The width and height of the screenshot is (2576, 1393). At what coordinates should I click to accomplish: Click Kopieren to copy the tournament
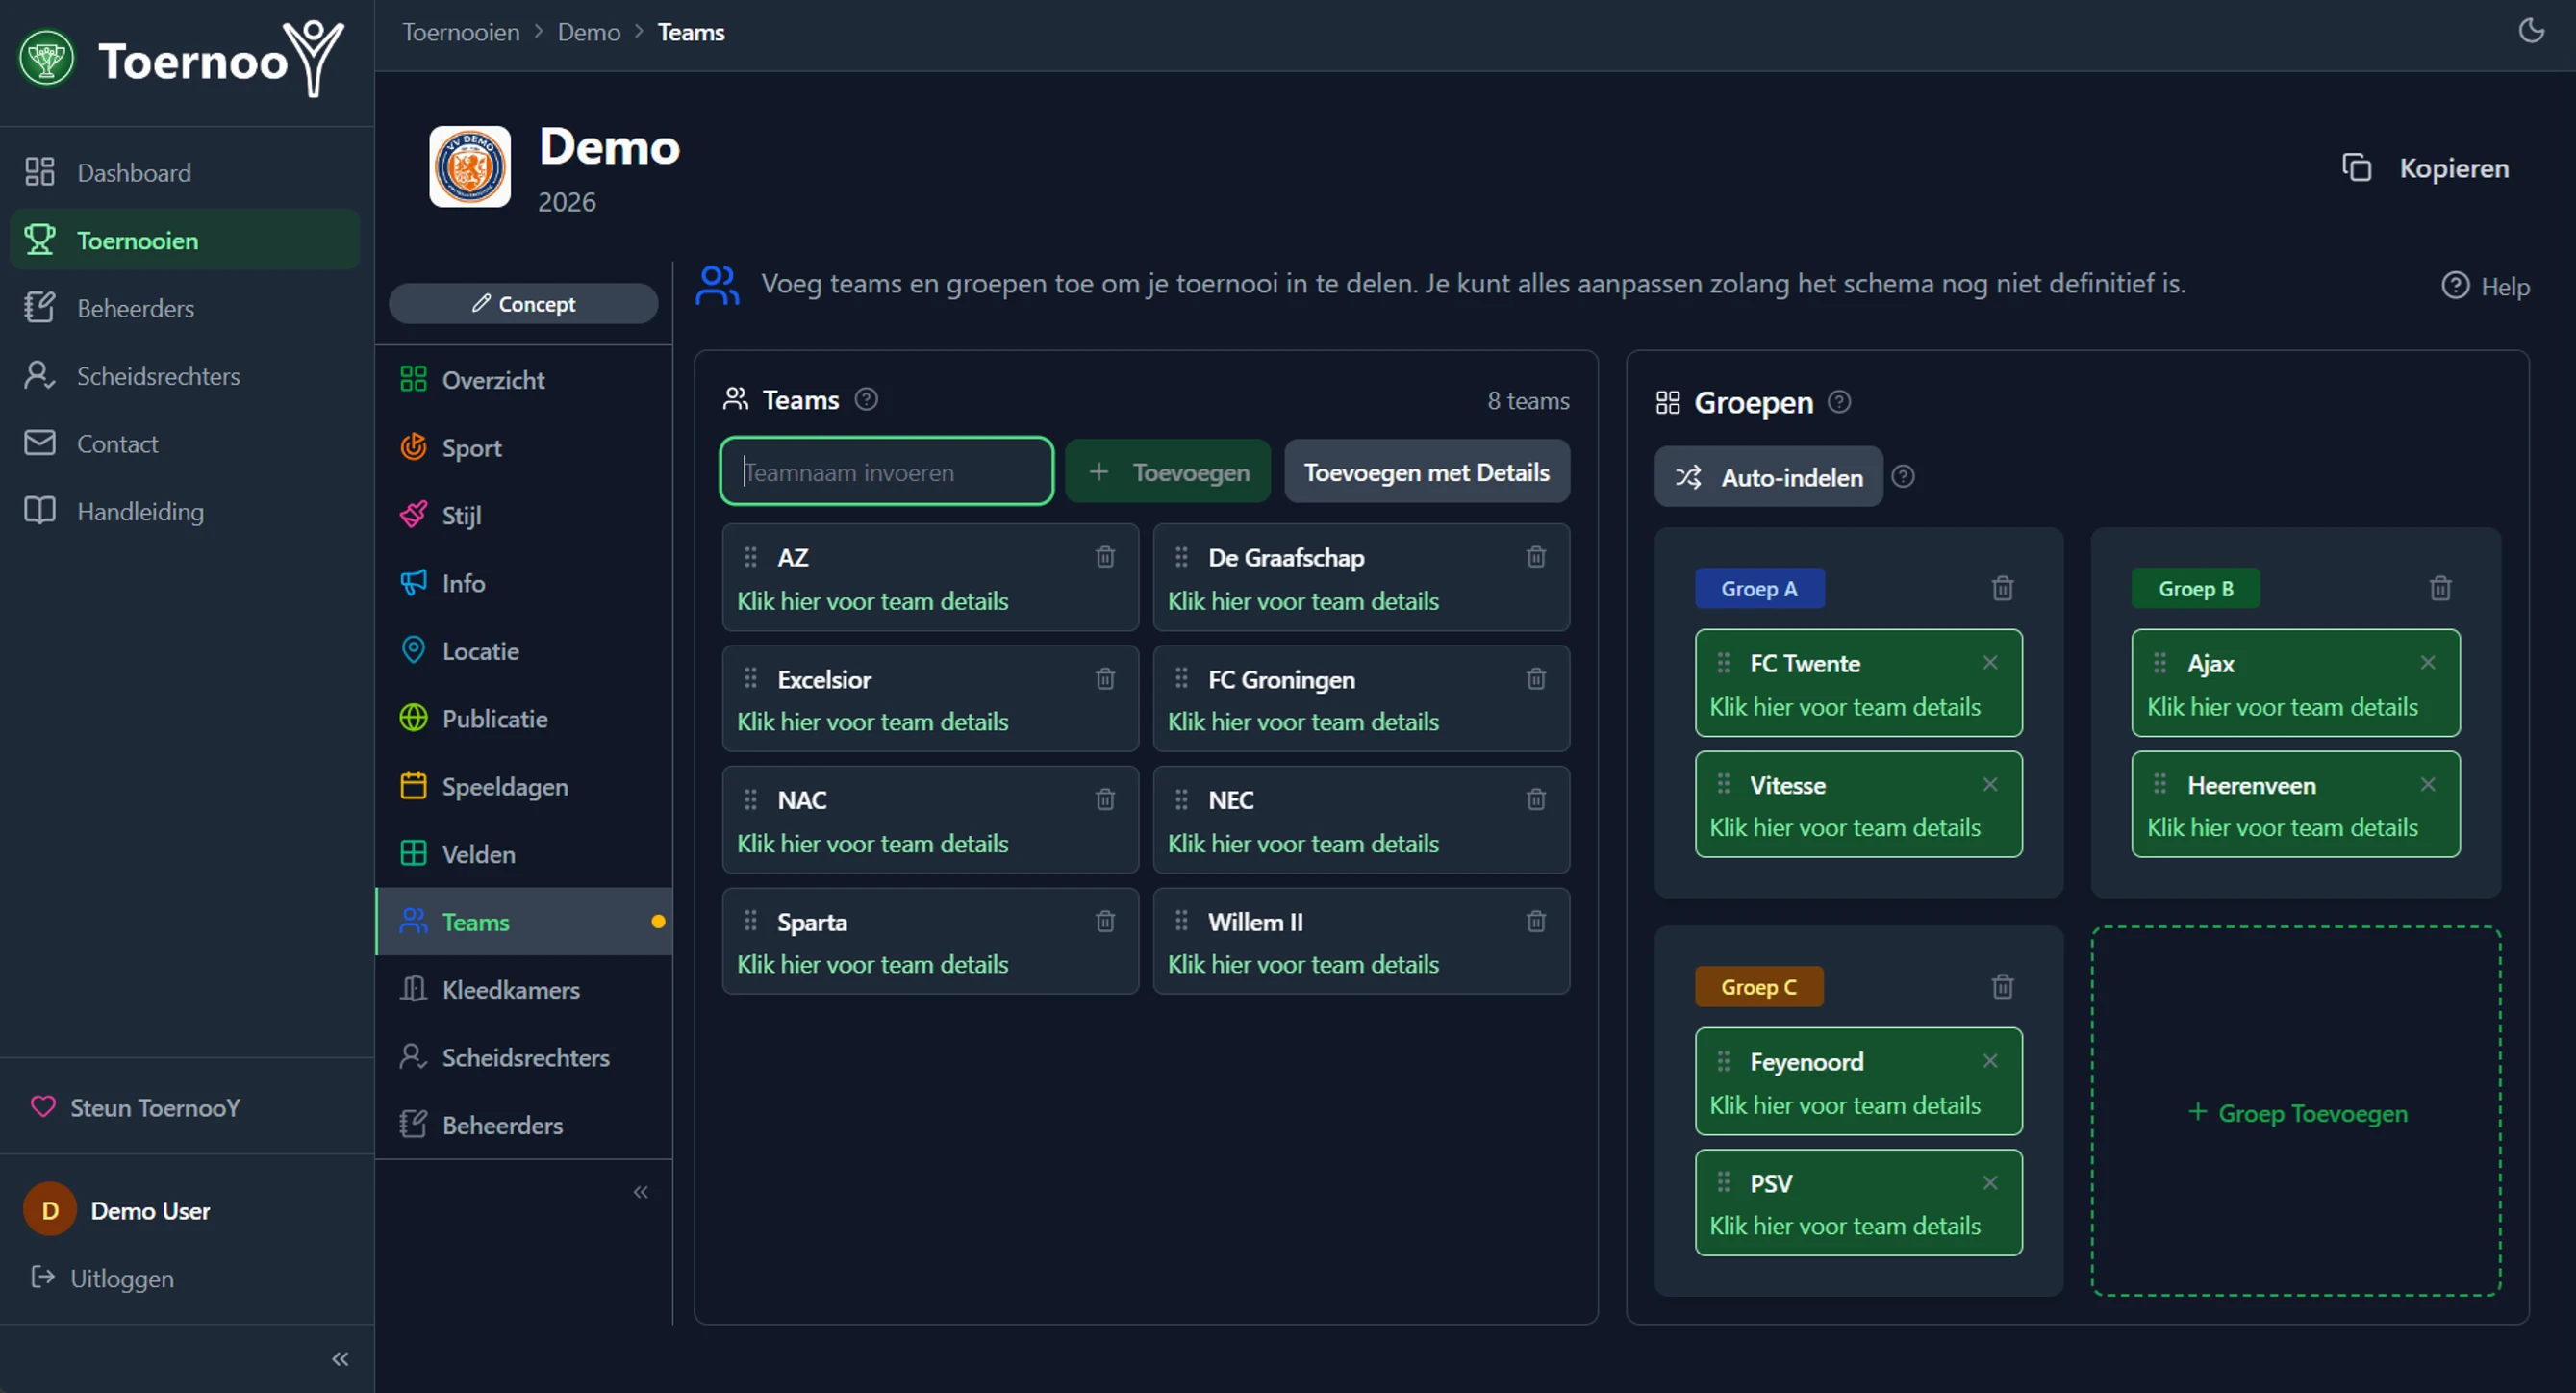tap(2426, 168)
